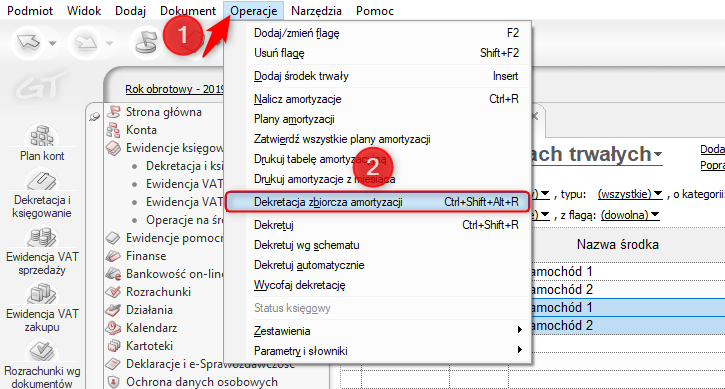Viewport: 725px width, 389px height.
Task: Click Rok obrotowy - 2019 link
Action: point(174,89)
